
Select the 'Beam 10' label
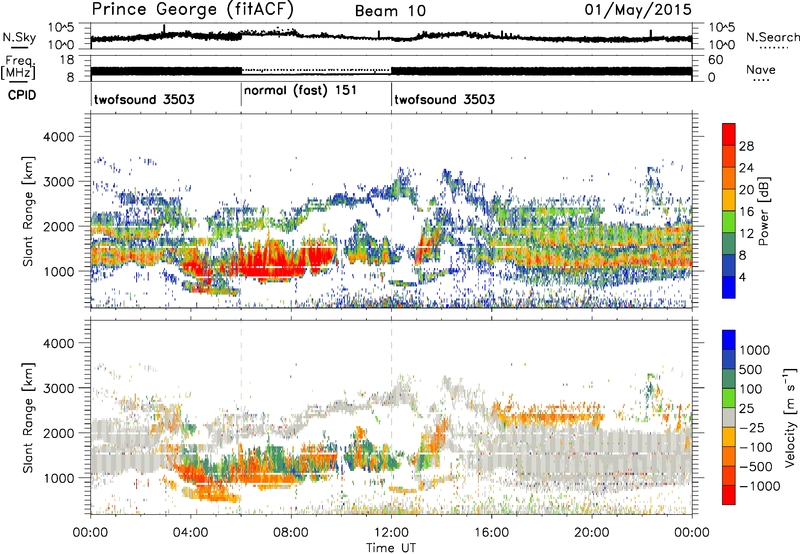pos(390,11)
